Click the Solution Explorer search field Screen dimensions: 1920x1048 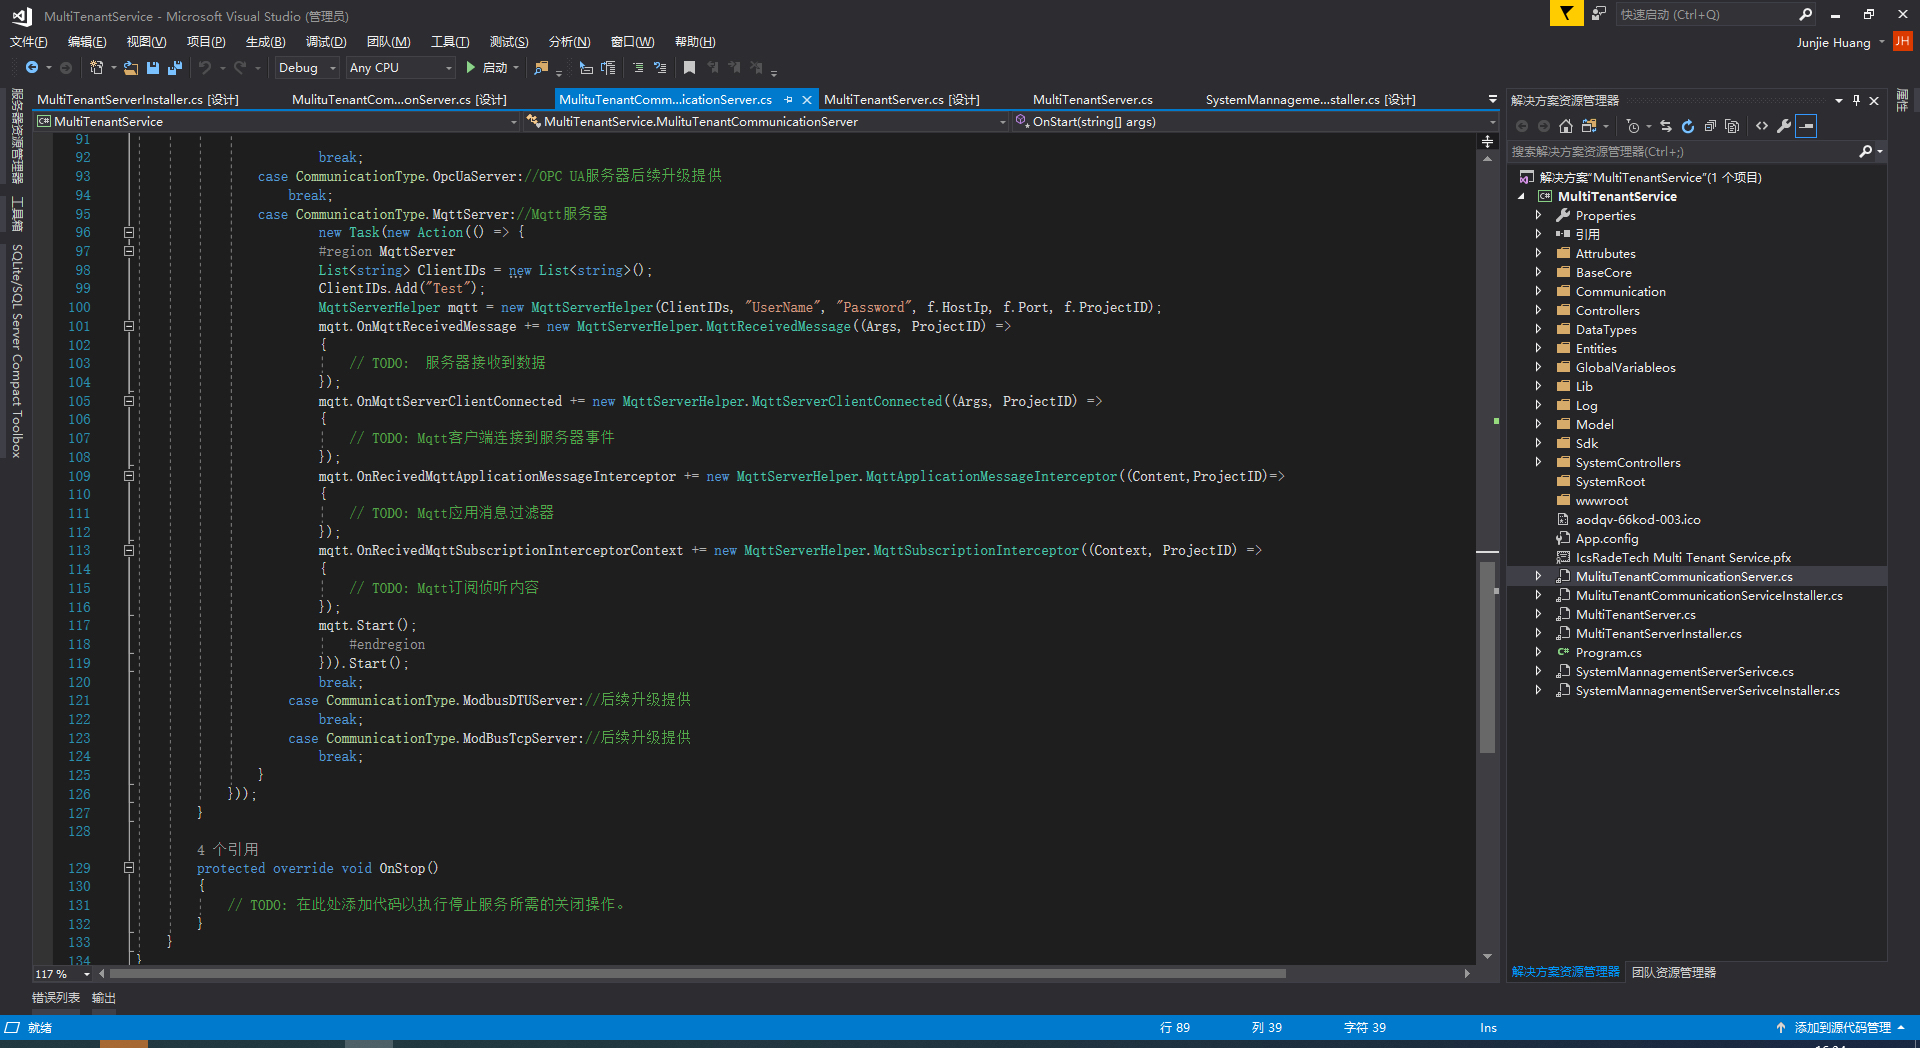tap(1682, 152)
